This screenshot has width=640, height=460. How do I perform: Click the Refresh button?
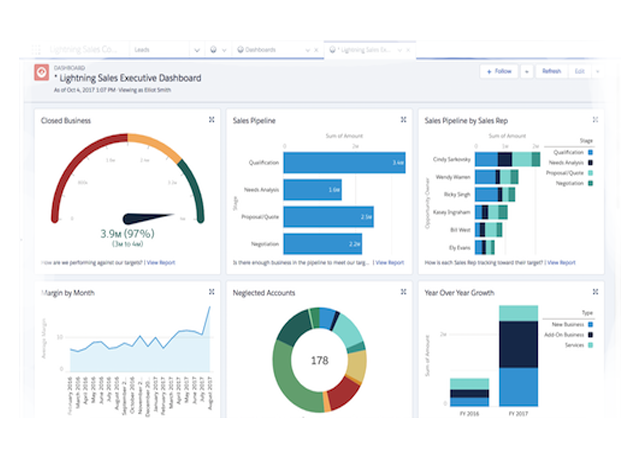[x=551, y=71]
